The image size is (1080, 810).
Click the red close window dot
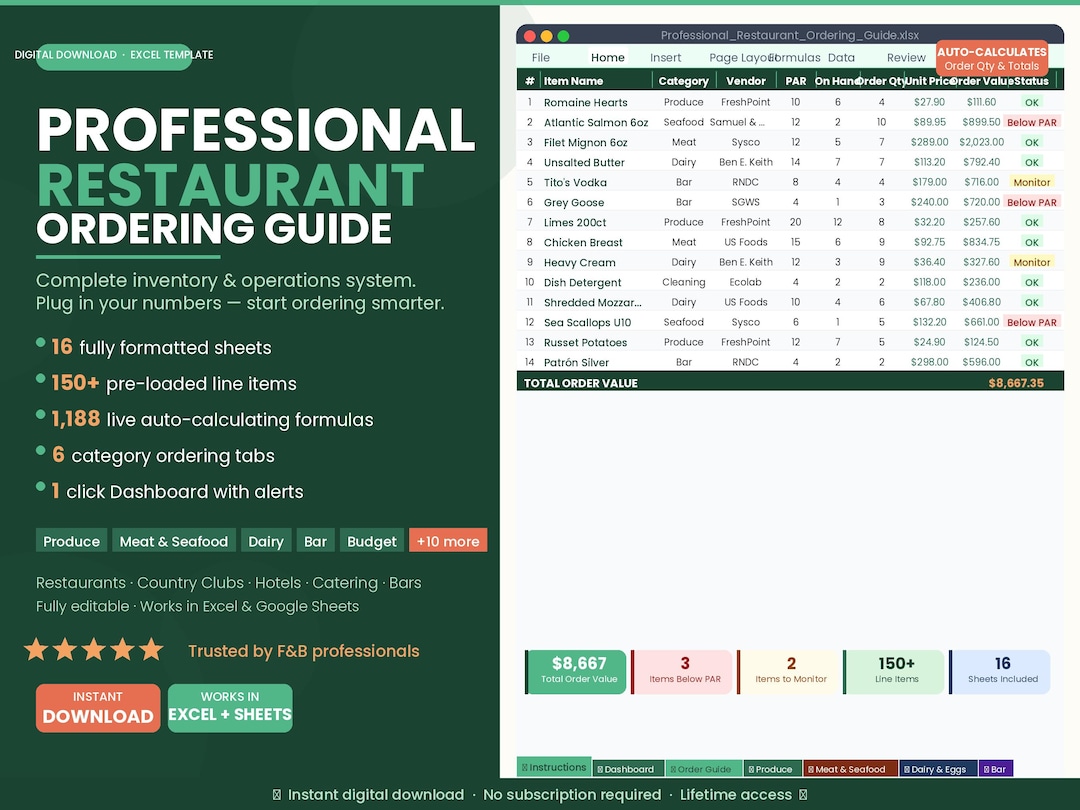(x=530, y=36)
